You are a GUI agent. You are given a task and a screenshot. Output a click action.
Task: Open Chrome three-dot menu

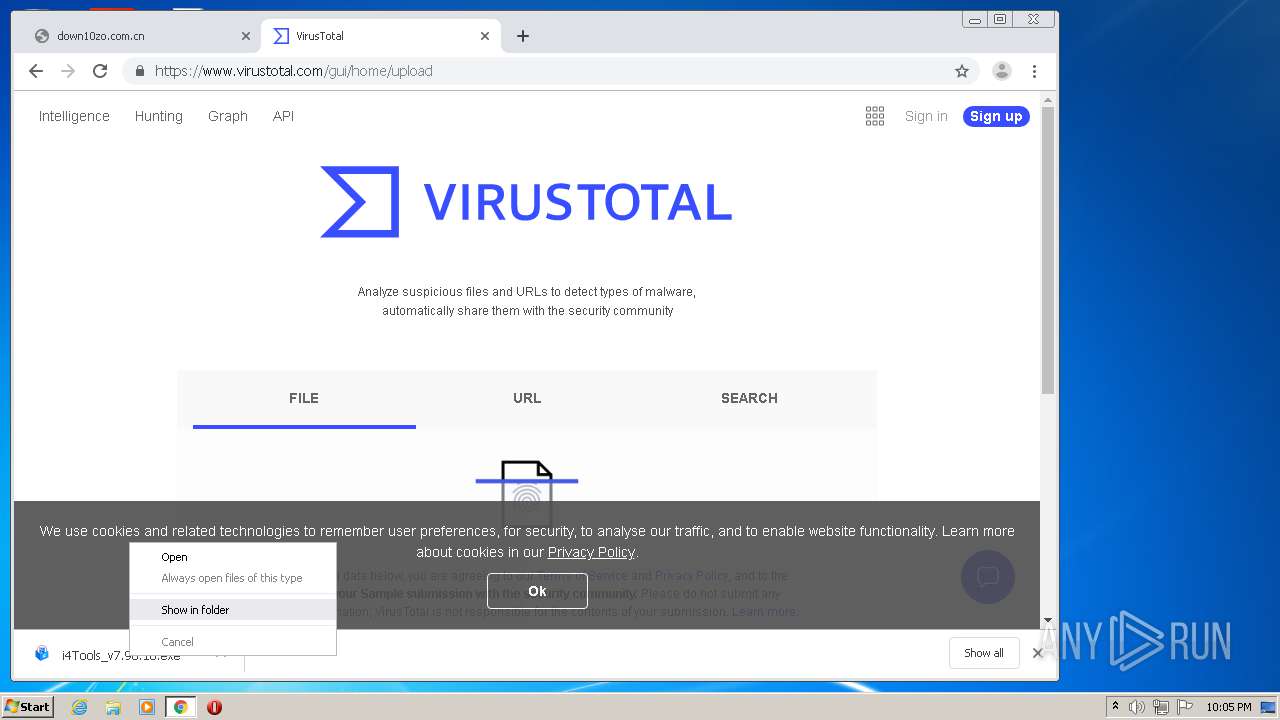coord(1034,71)
